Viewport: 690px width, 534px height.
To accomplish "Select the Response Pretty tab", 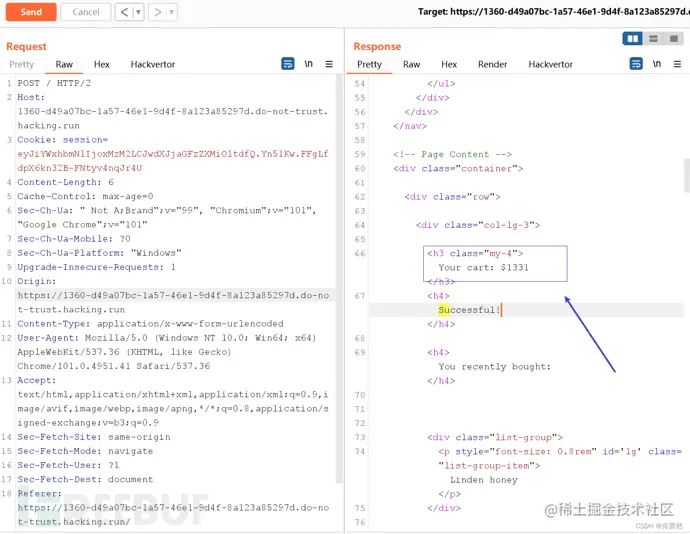I will point(369,64).
